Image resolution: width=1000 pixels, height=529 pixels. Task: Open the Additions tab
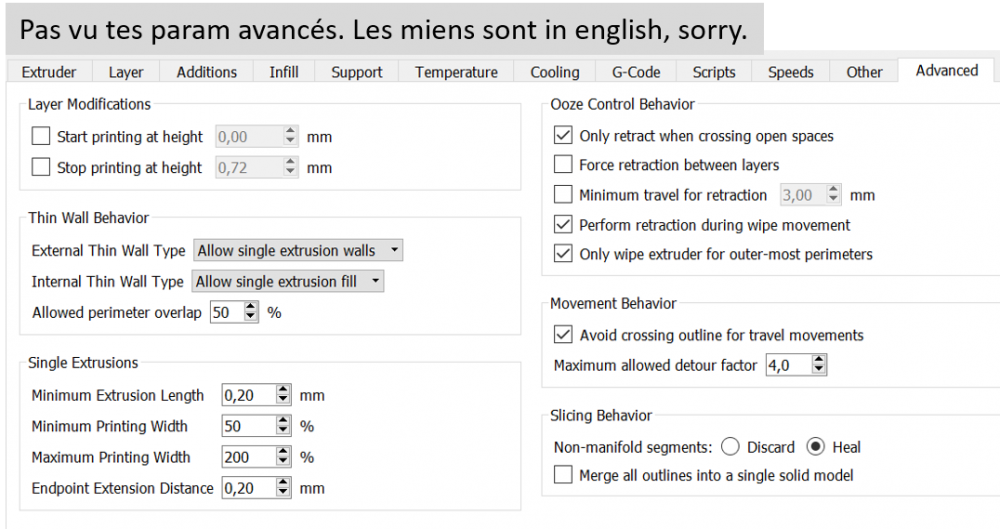click(207, 72)
